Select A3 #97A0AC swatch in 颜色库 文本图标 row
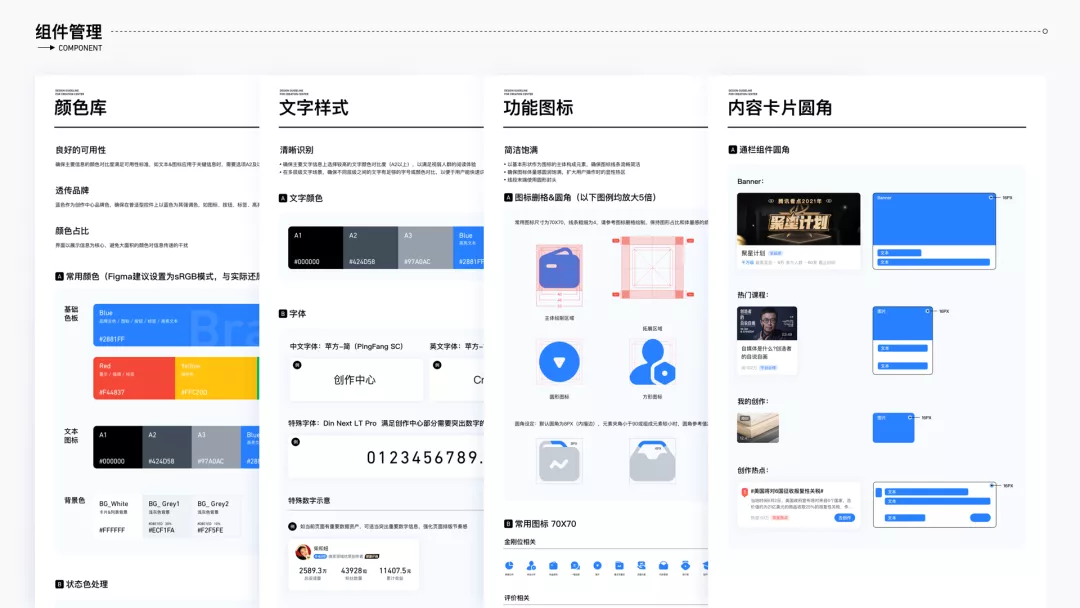The image size is (1080, 608). [x=216, y=447]
